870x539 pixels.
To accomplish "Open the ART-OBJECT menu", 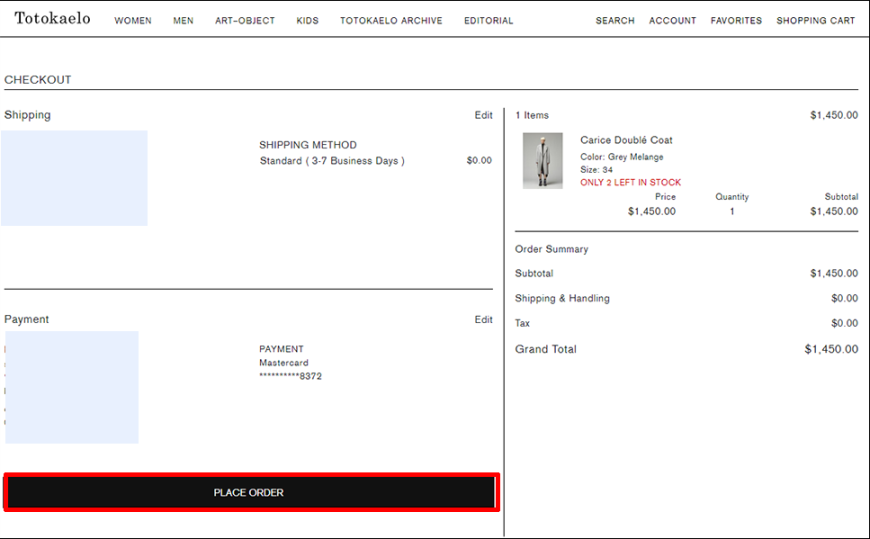I will tap(245, 21).
